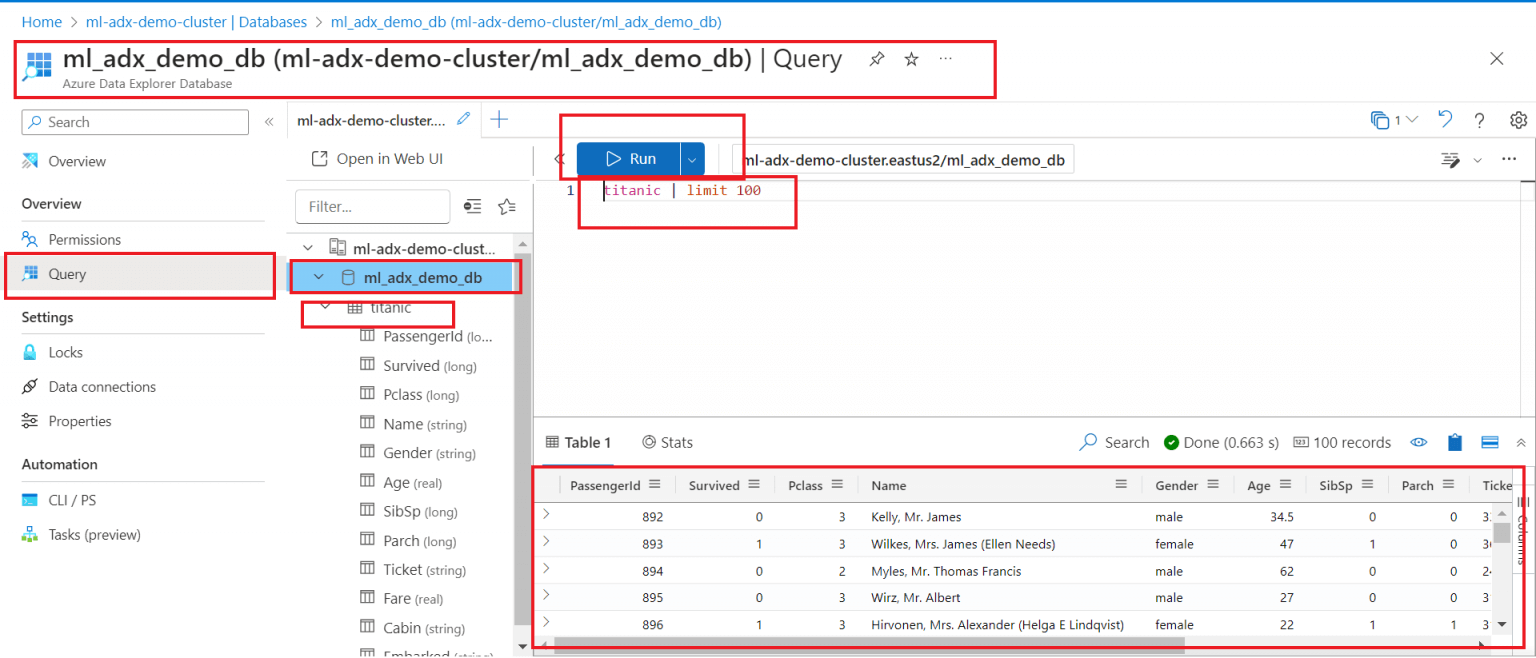The height and width of the screenshot is (658, 1536).
Task: Run the query
Action: (x=630, y=159)
